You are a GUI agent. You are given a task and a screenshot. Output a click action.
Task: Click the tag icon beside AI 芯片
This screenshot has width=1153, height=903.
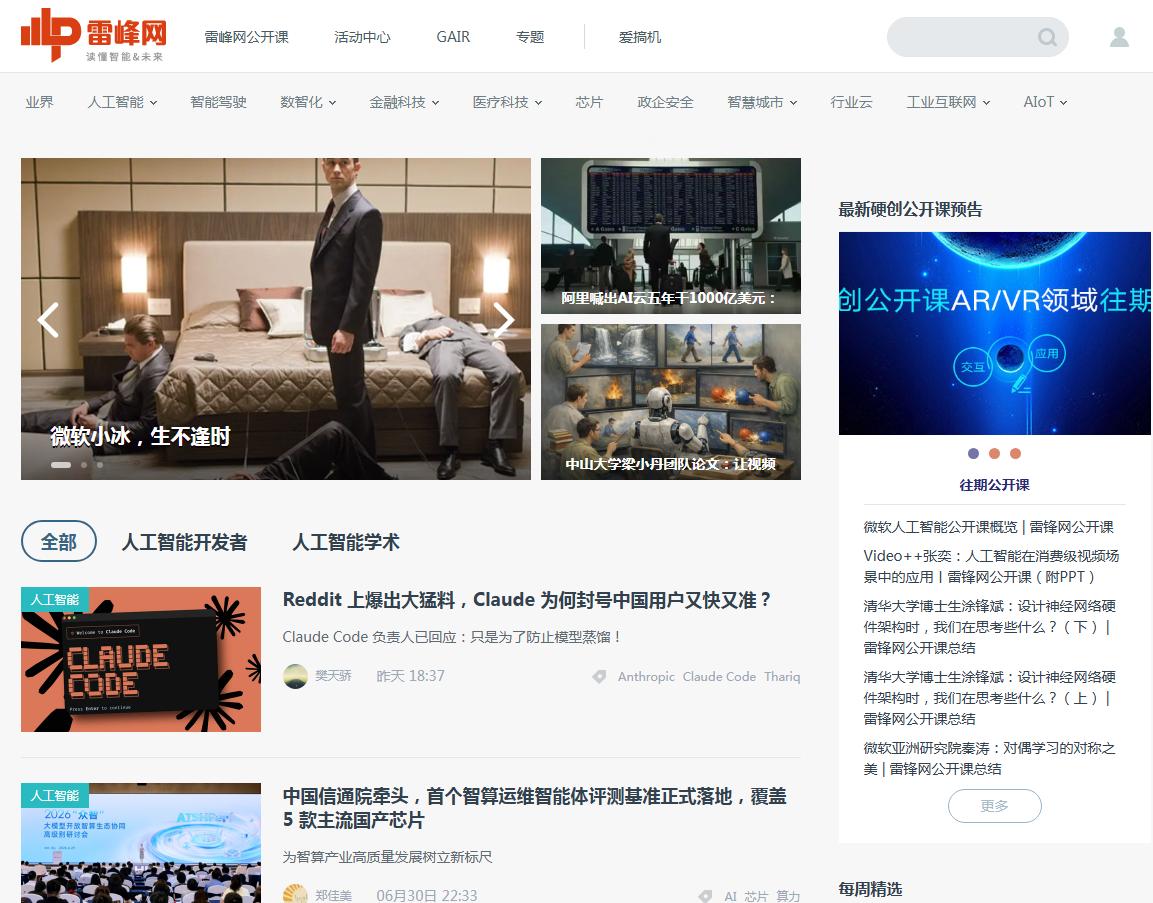pyautogui.click(x=705, y=896)
